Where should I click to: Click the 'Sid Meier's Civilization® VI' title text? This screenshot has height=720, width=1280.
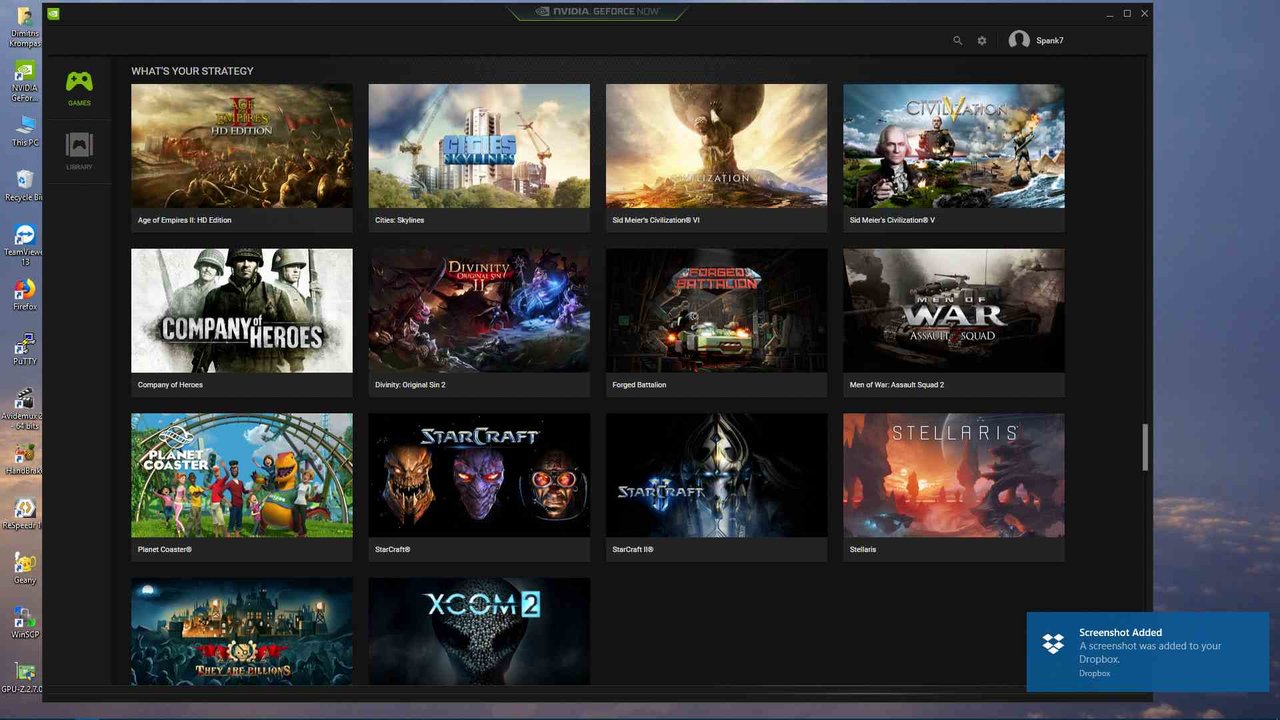click(x=656, y=220)
